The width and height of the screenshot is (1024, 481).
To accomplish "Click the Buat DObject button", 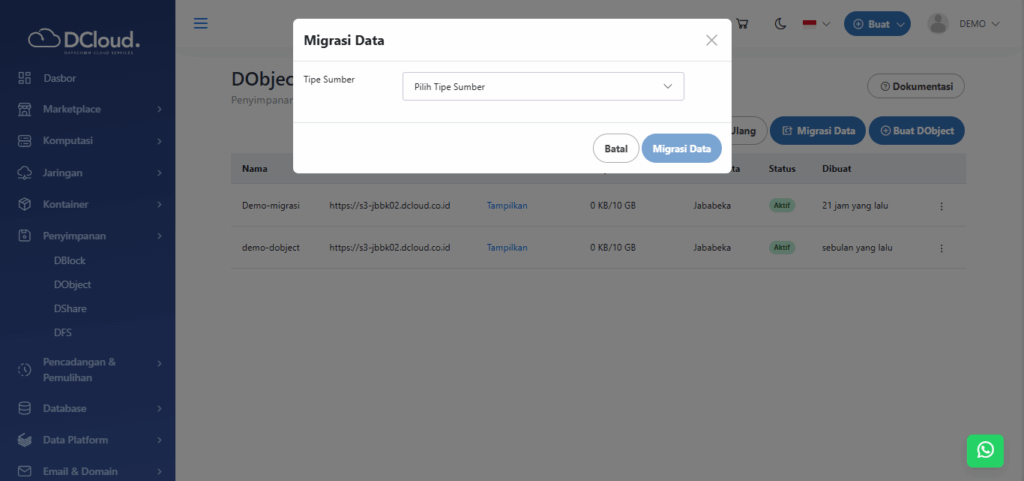I will click(916, 130).
